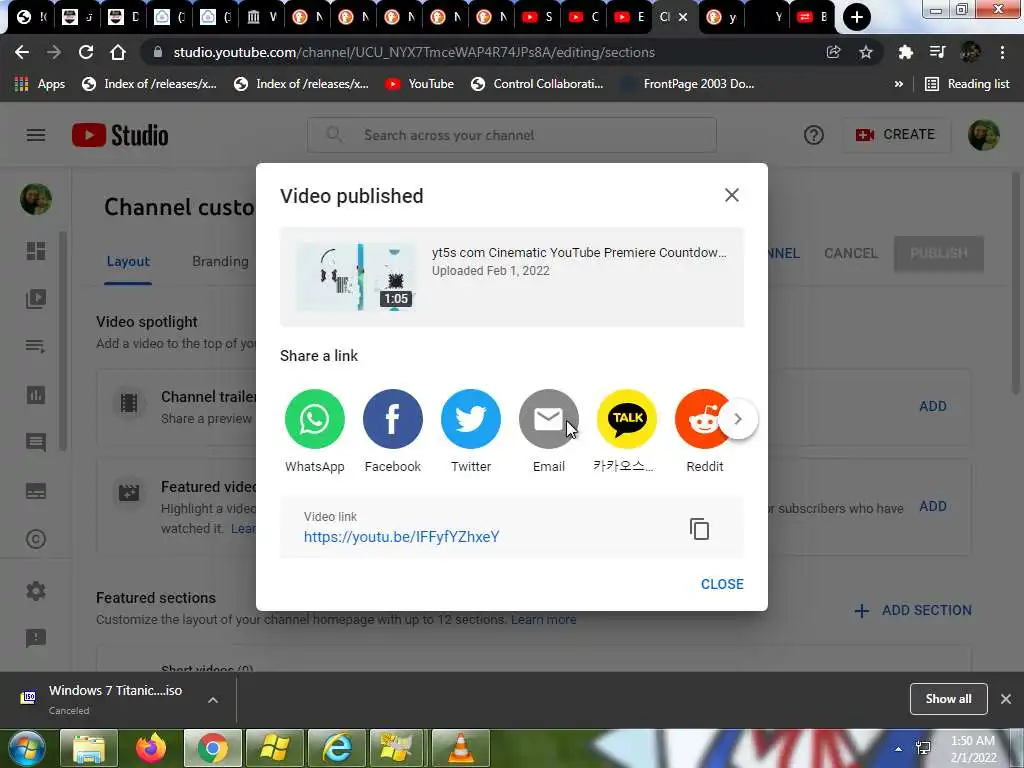Open the Copyright sidebar icon
The height and width of the screenshot is (768, 1024).
36,539
